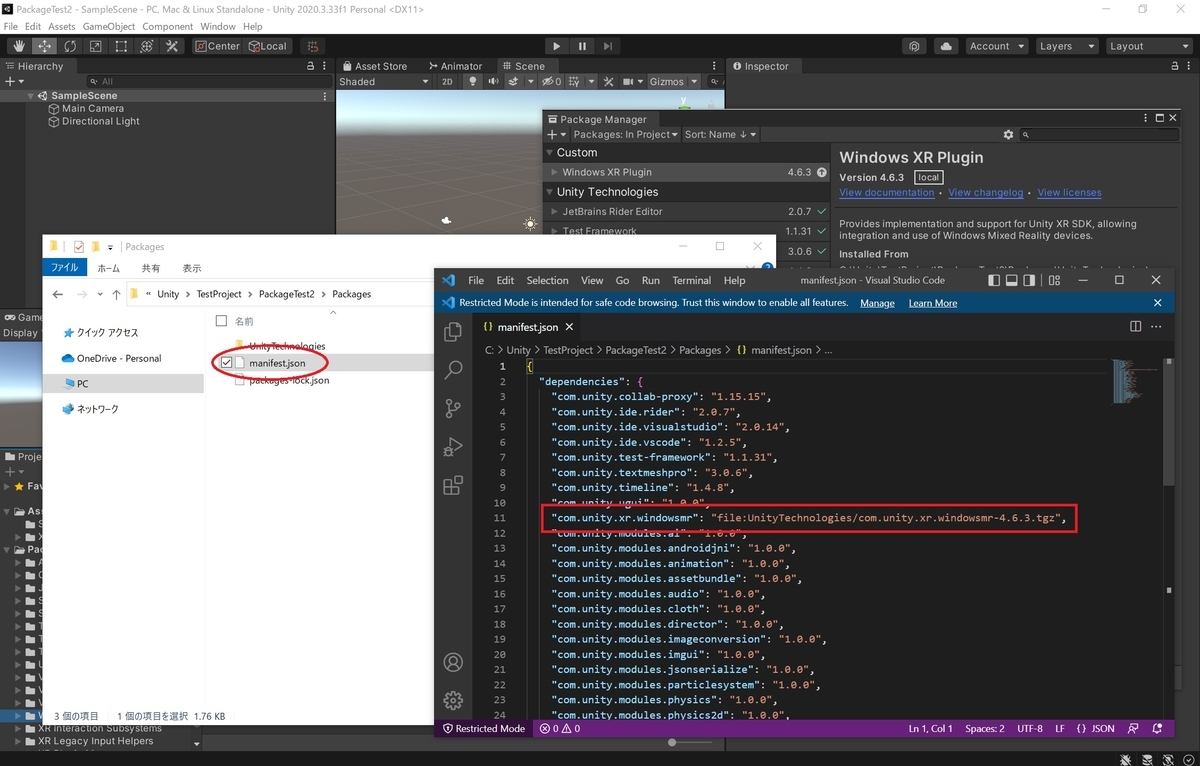Screen dimensions: 1200x766
Task: Select the Rotate tool in Unity toolbar
Action: [70, 46]
